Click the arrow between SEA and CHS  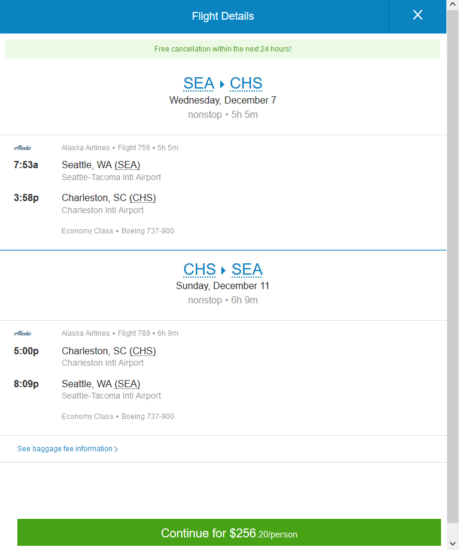[x=222, y=84]
